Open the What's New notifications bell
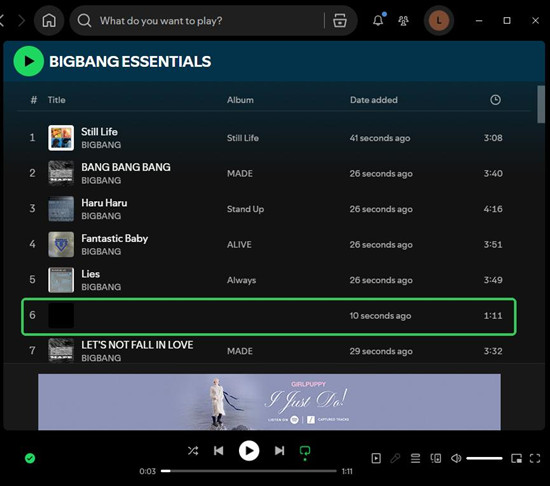The width and height of the screenshot is (550, 486). [378, 20]
